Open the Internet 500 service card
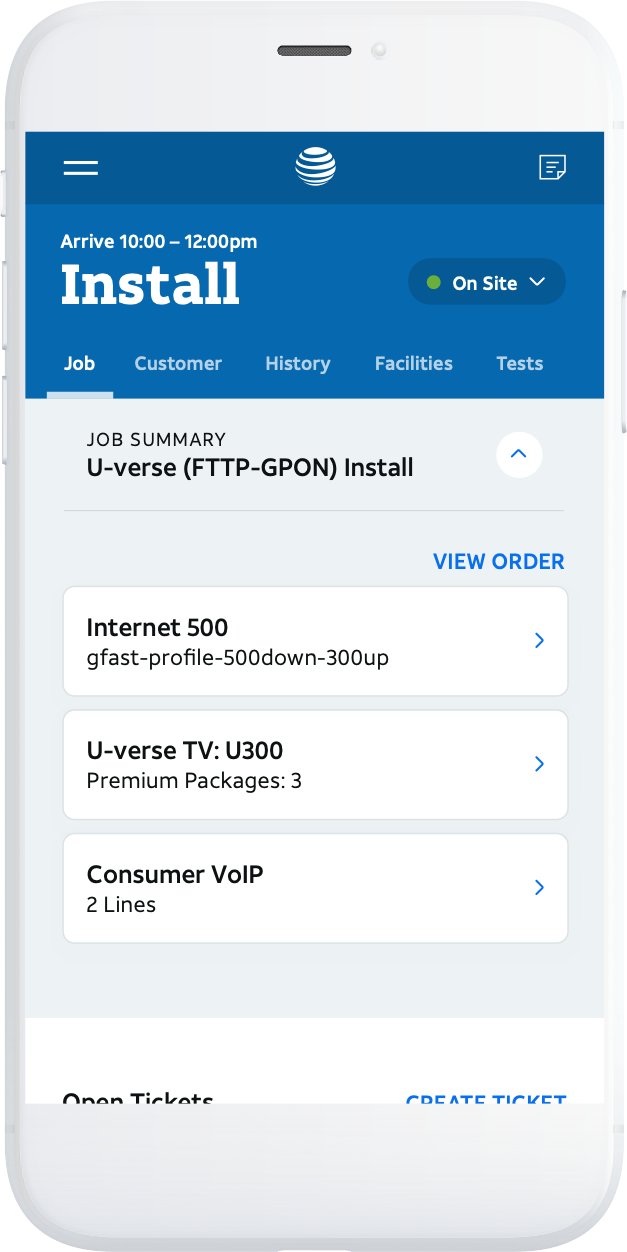The image size is (627, 1252). 315,641
